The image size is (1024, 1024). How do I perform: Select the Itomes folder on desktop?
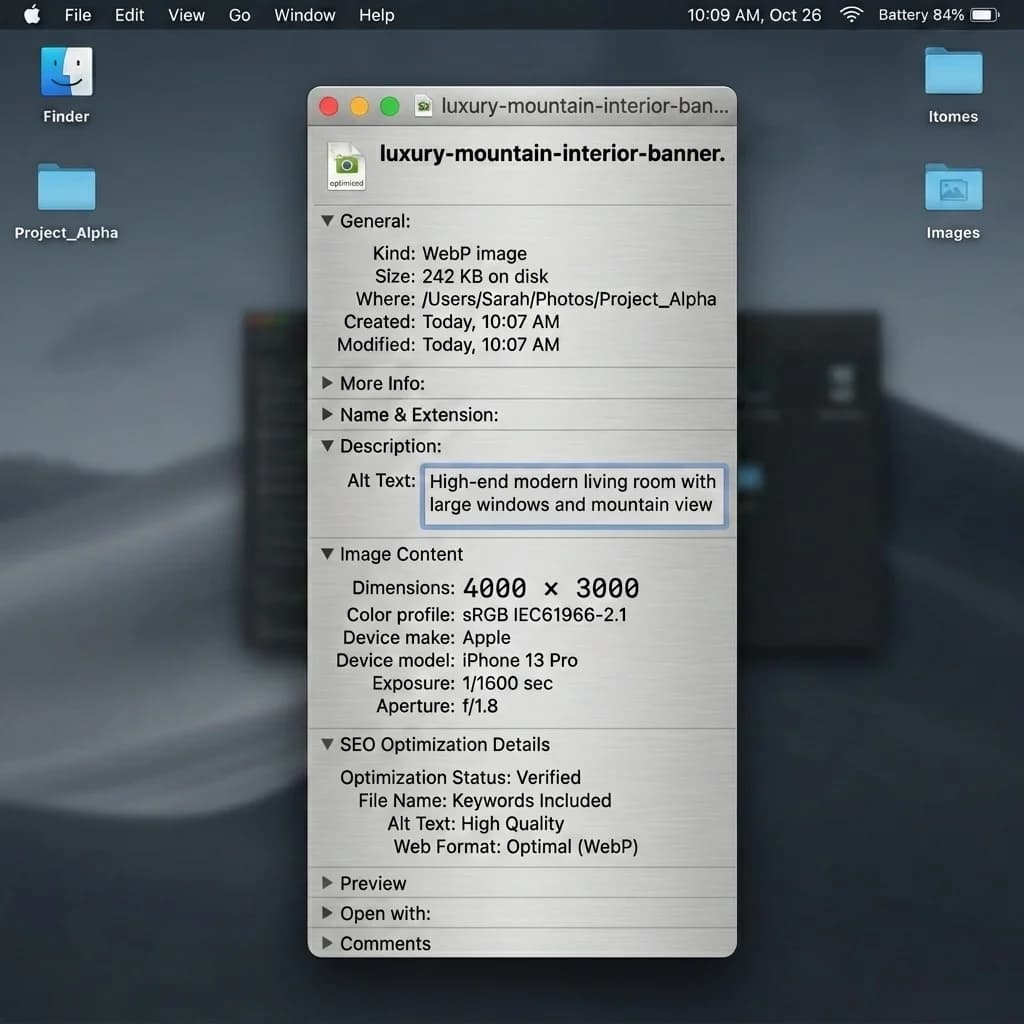click(x=953, y=71)
